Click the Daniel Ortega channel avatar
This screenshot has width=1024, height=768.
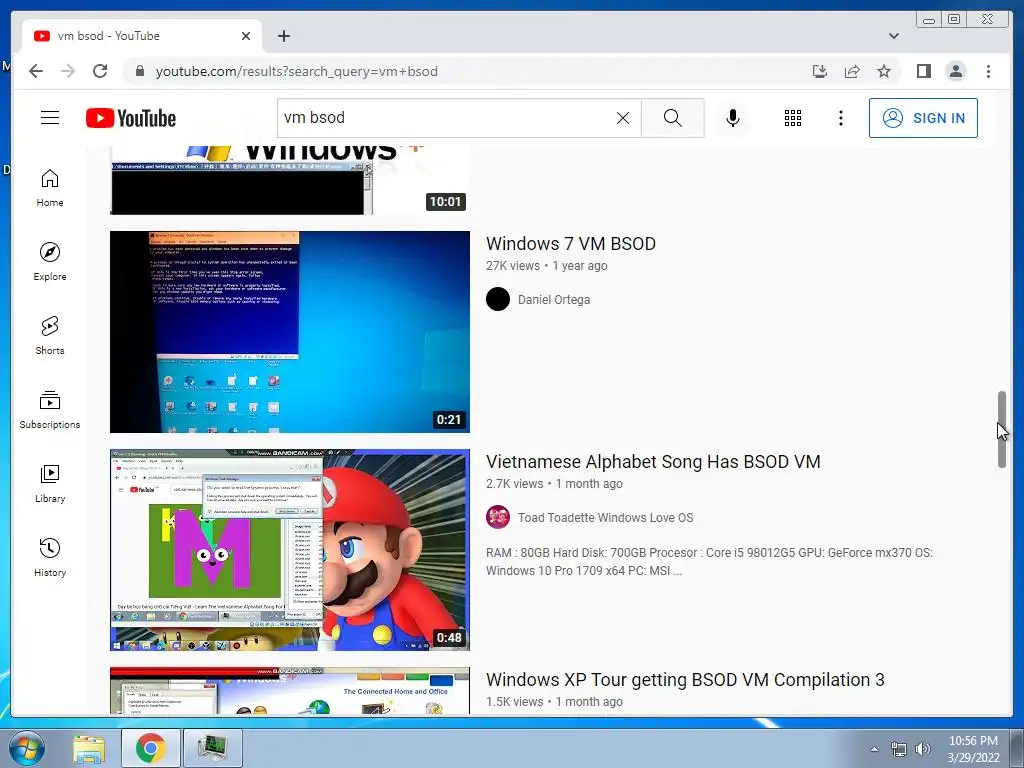498,299
